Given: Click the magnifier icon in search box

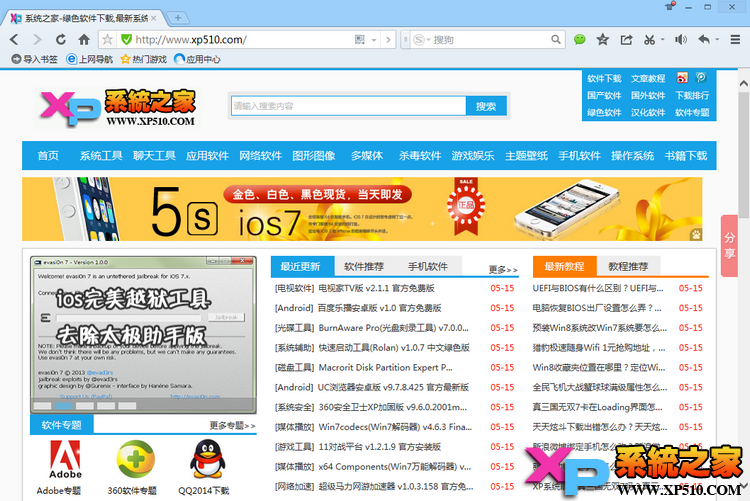Looking at the screenshot, I should 555,39.
